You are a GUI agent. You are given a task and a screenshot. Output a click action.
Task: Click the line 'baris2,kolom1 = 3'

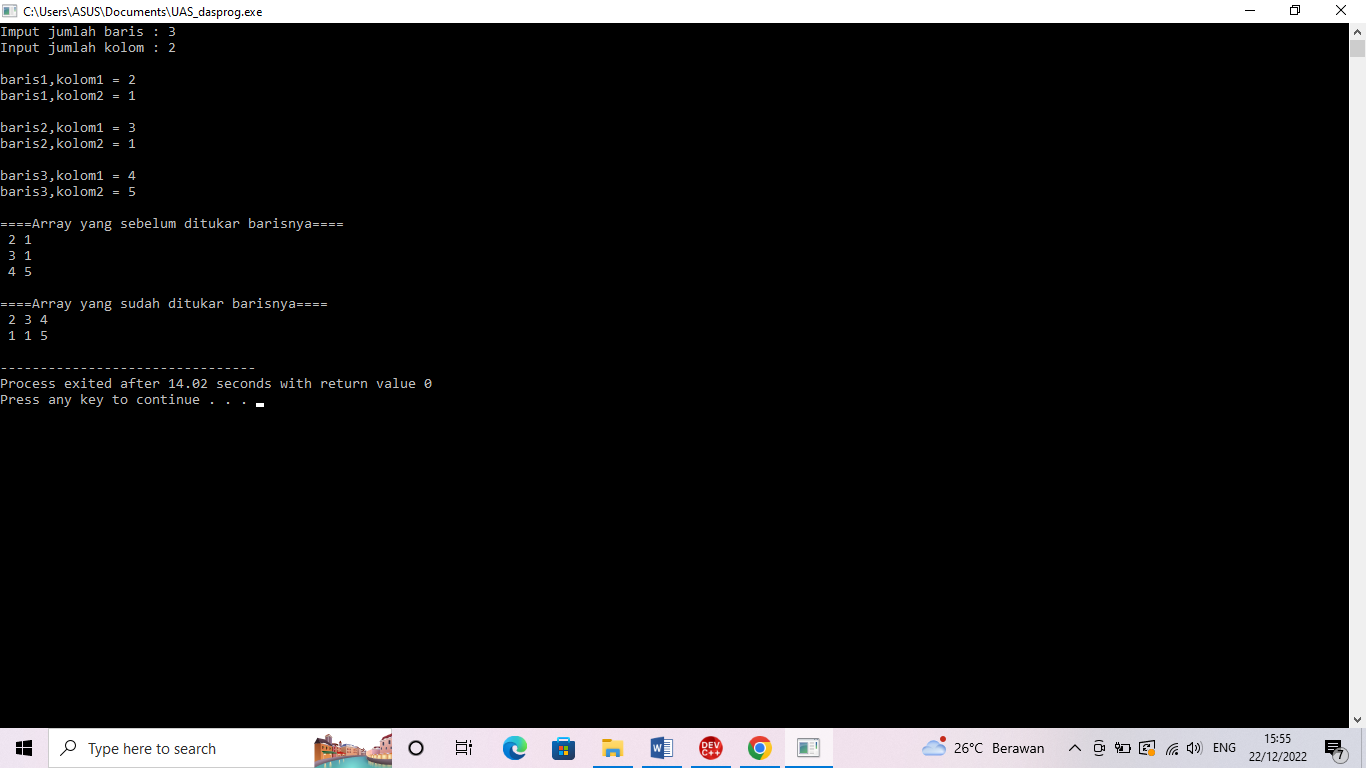point(68,128)
